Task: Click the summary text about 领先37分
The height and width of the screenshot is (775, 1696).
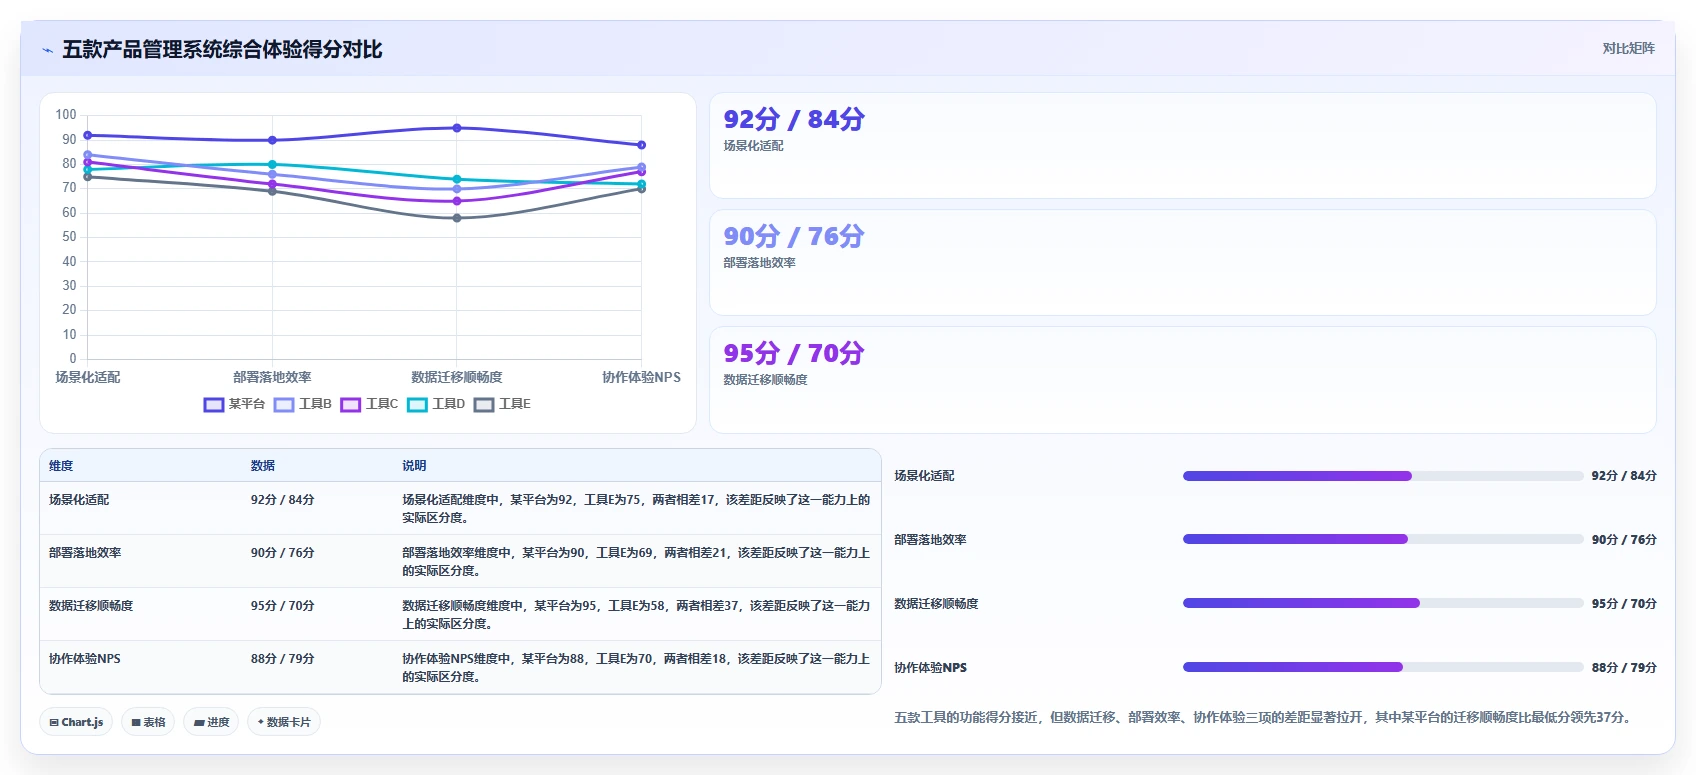Action: point(1264,718)
